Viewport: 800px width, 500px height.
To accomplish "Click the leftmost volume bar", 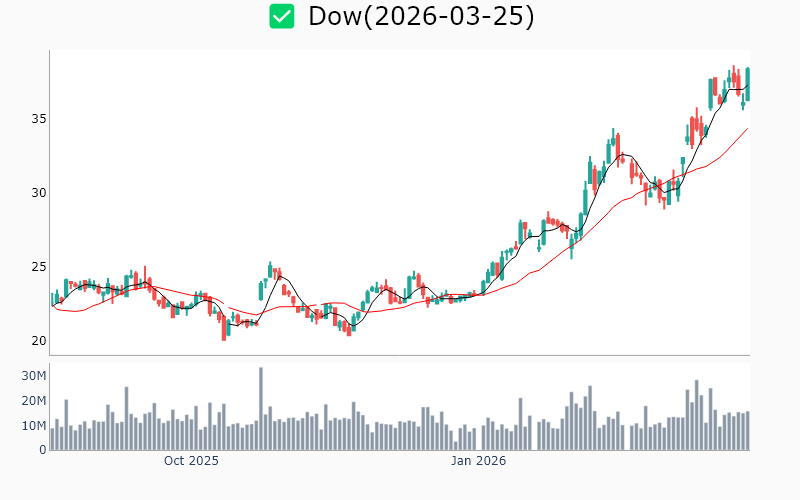I will 52,439.
